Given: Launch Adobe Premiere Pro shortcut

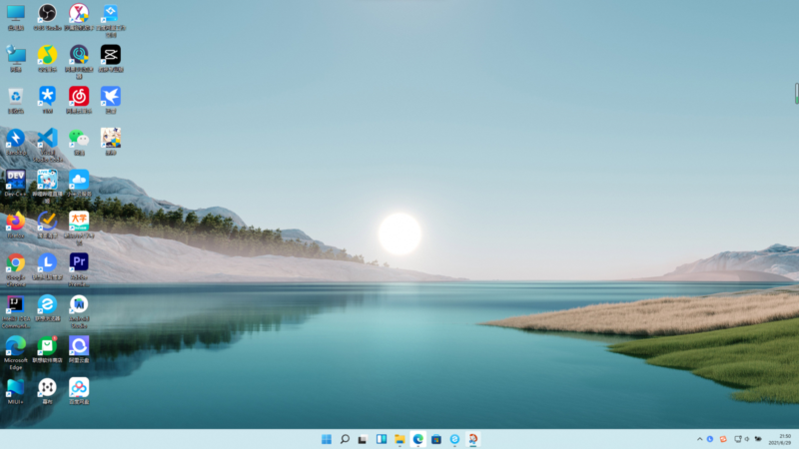Looking at the screenshot, I should [79, 263].
